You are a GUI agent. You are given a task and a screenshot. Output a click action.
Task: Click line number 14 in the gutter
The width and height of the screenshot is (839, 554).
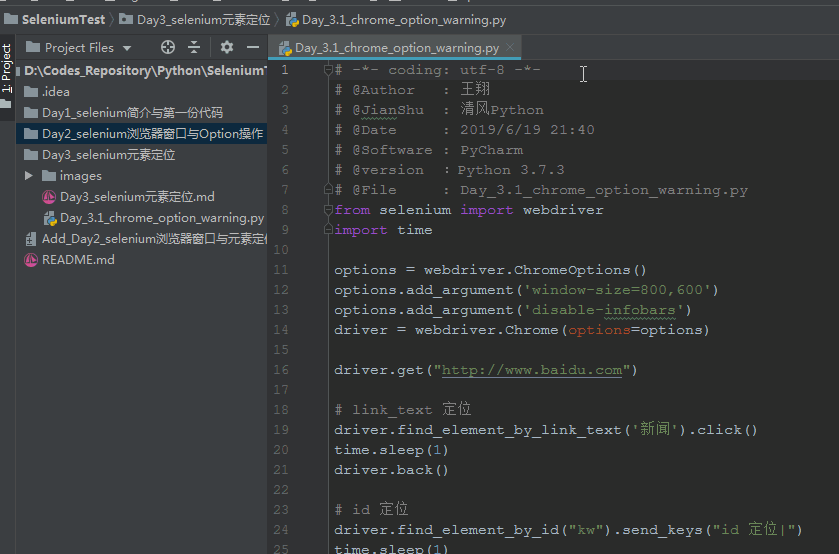(x=281, y=330)
